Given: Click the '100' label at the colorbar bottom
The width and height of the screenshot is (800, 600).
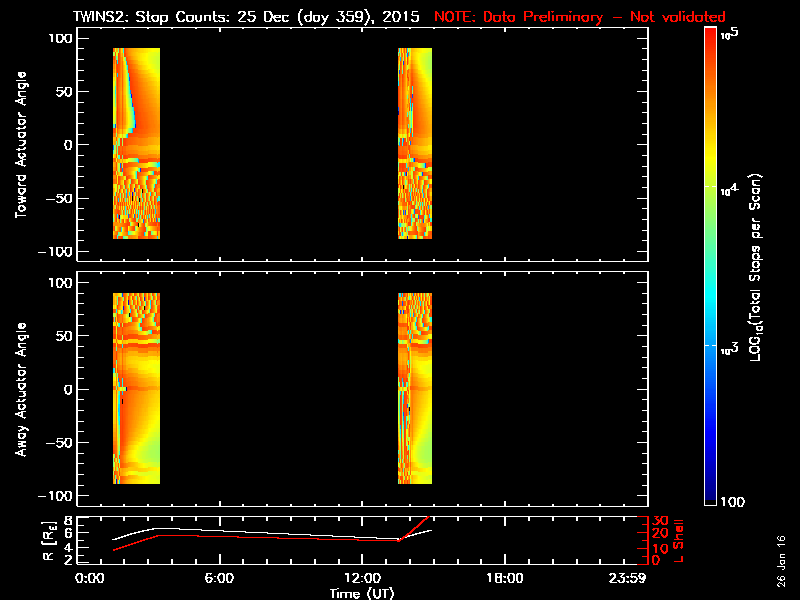Looking at the screenshot, I should click(x=733, y=502).
